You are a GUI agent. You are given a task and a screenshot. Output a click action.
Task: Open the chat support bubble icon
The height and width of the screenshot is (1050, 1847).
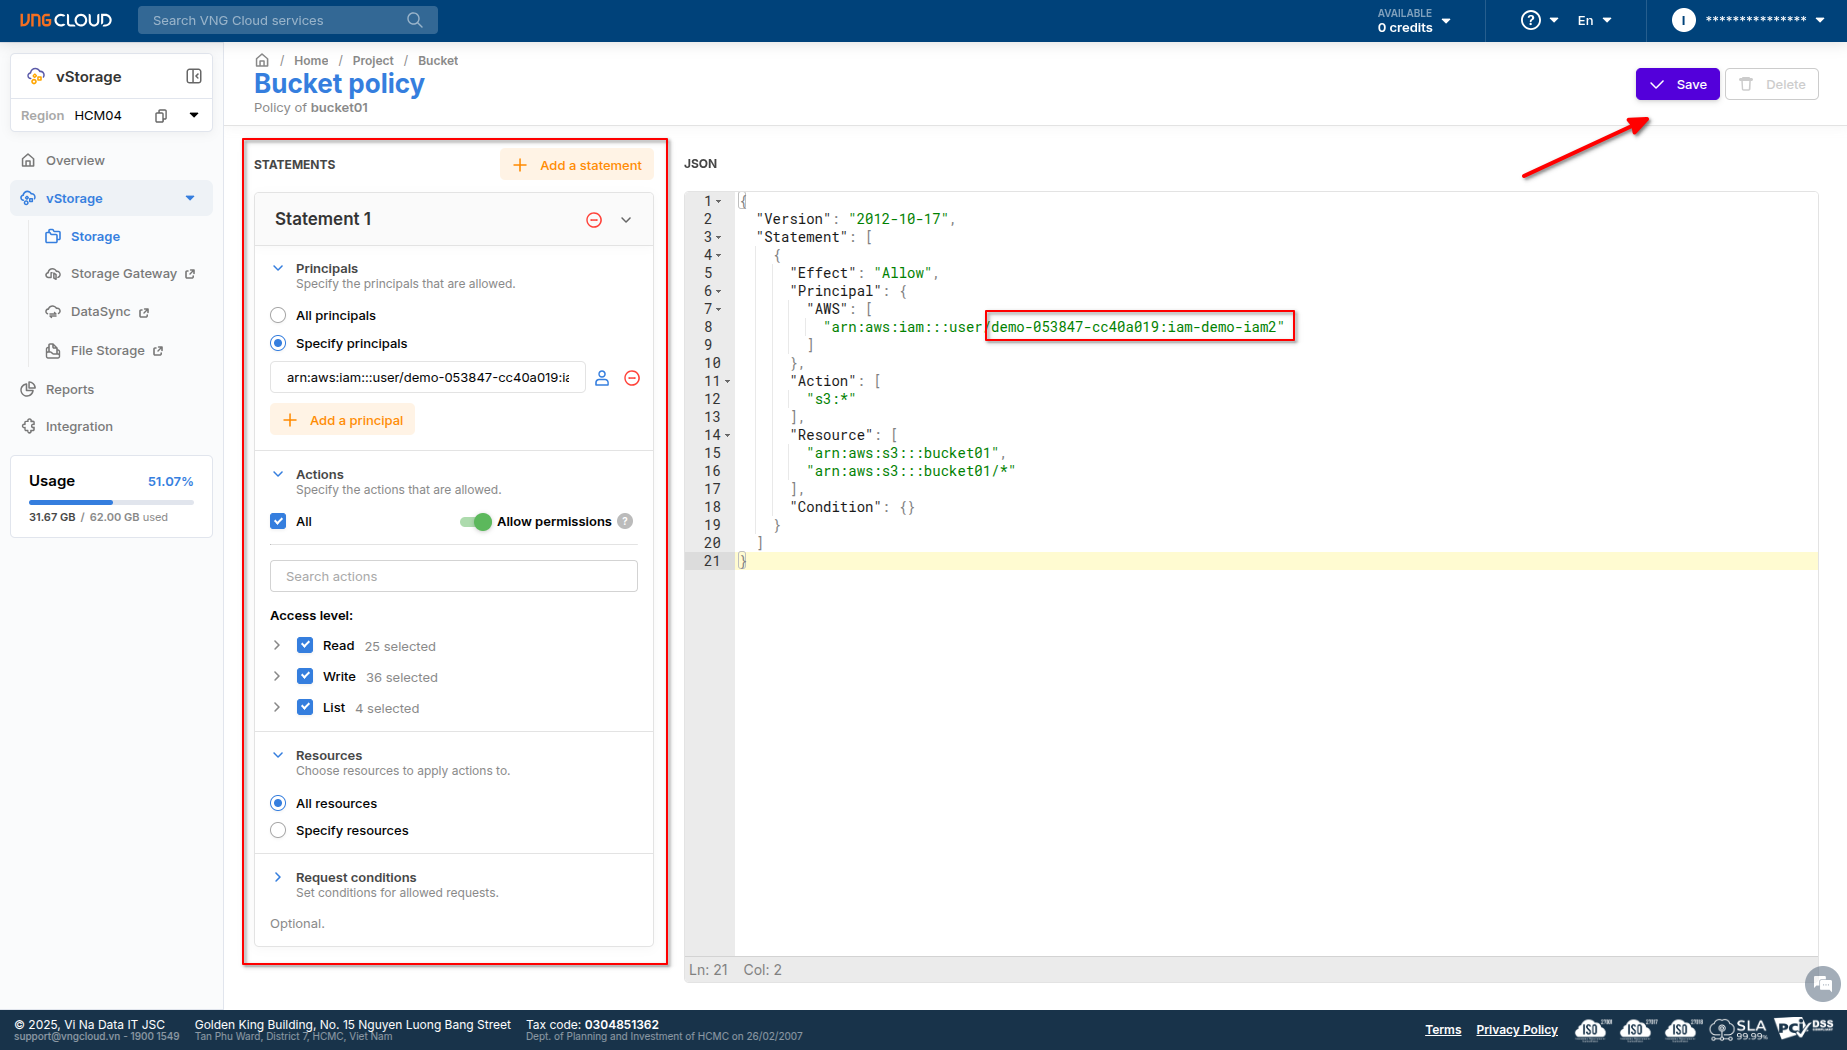(1822, 984)
